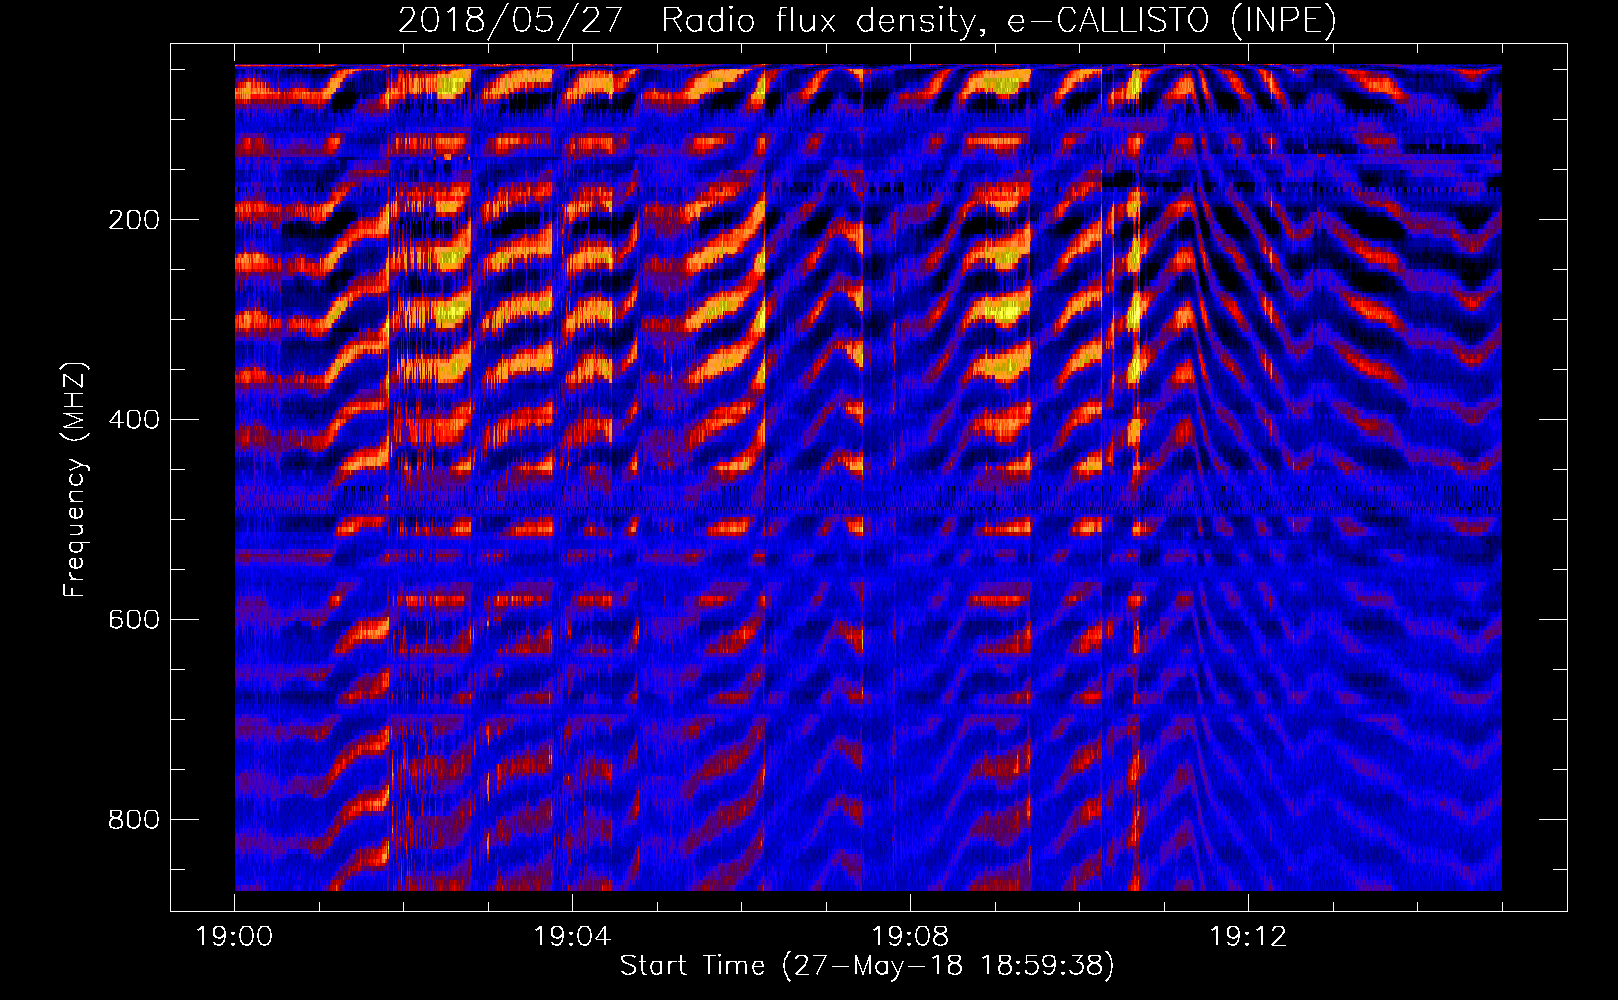
Task: Click the 19:08 time tick label
Action: pyautogui.click(x=910, y=937)
